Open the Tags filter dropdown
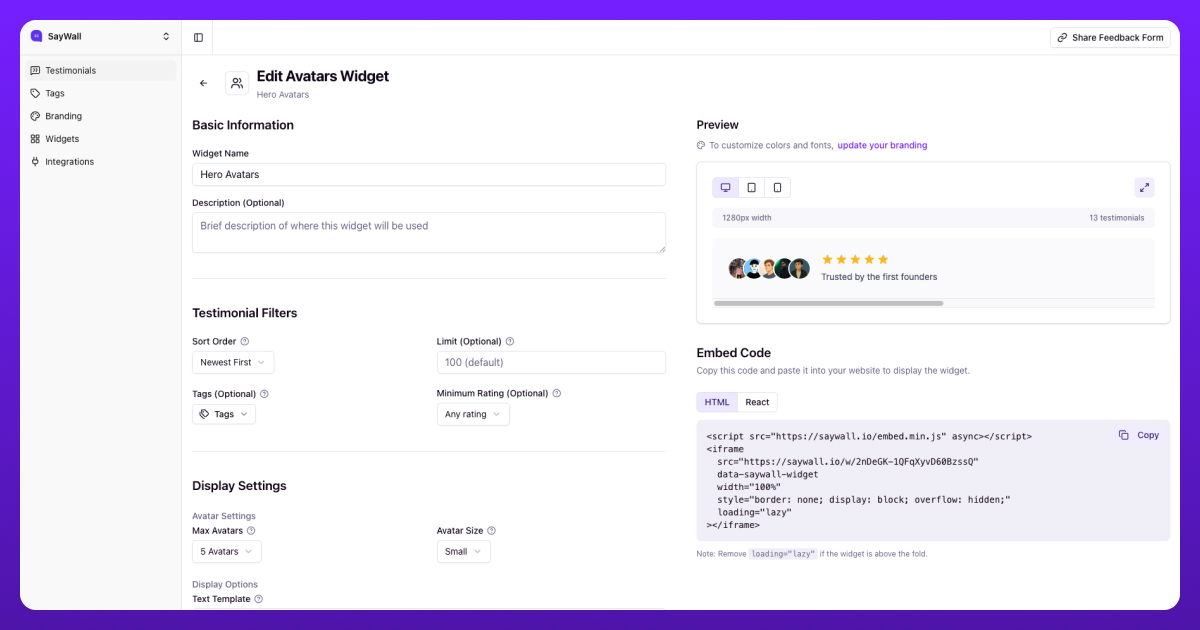The height and width of the screenshot is (630, 1200). coord(223,413)
